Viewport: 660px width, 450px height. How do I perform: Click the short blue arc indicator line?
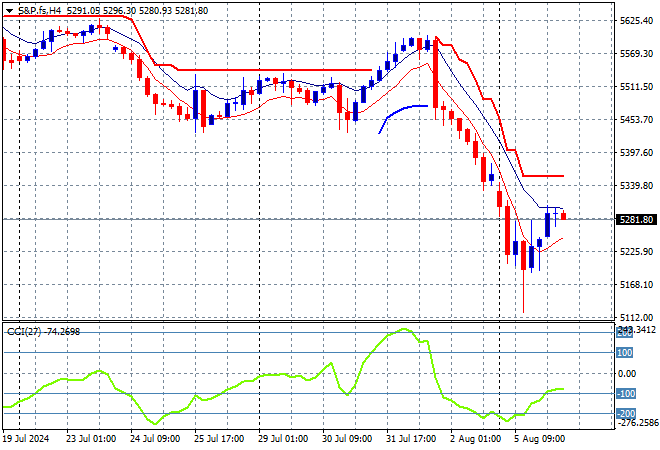(x=404, y=108)
